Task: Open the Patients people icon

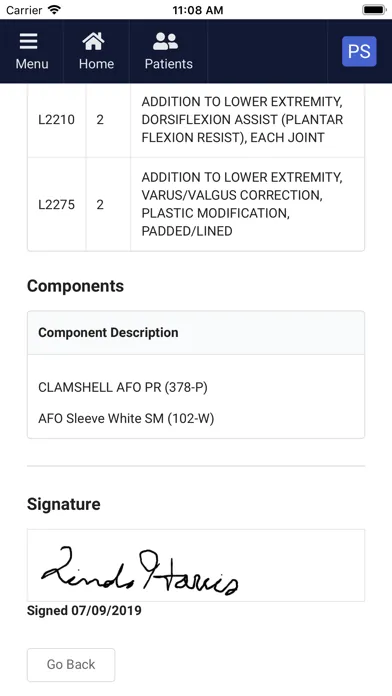Action: pos(165,42)
